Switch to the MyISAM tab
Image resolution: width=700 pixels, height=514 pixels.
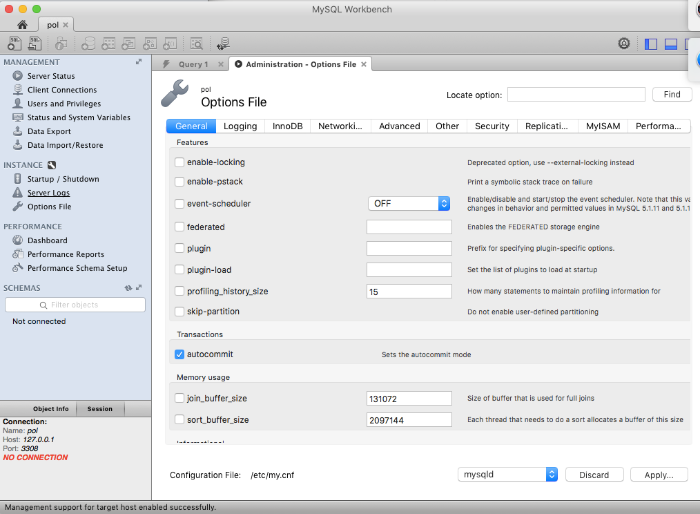603,126
